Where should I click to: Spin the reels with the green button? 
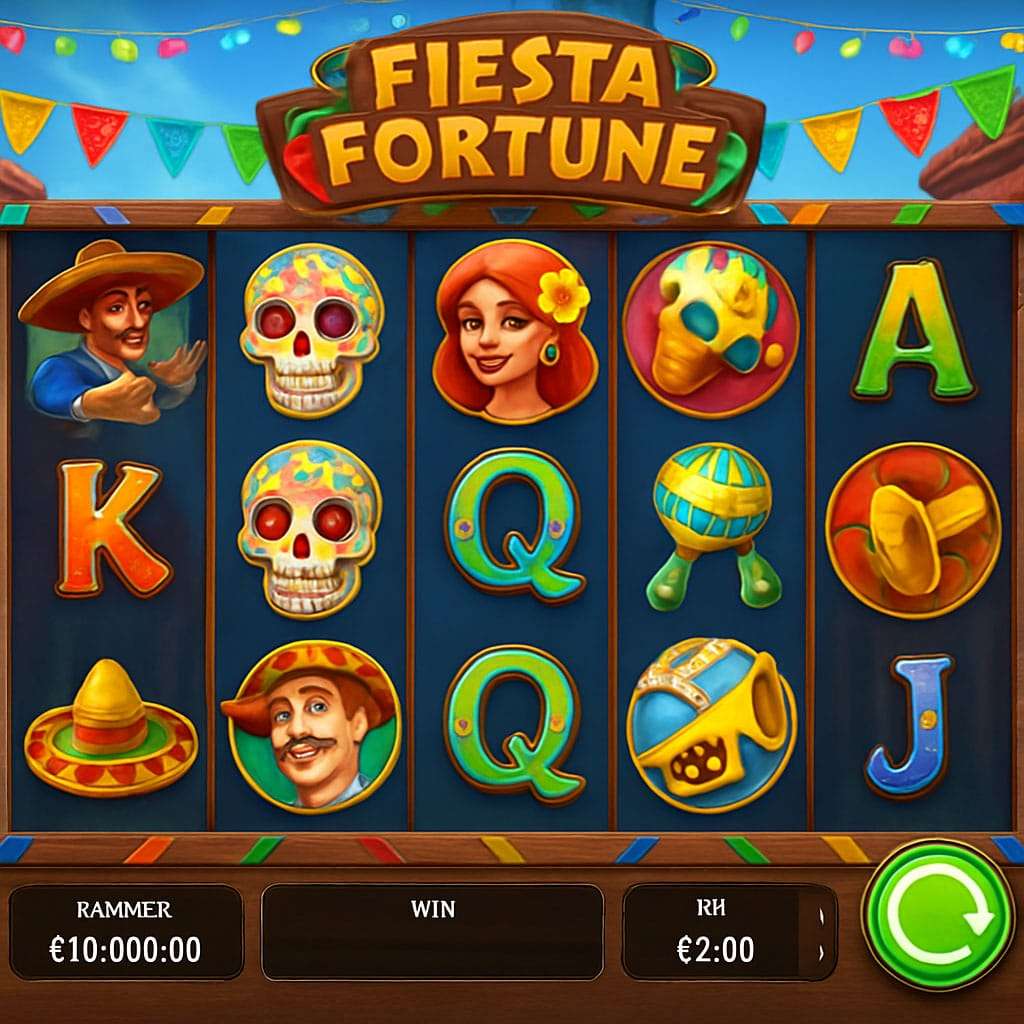click(936, 915)
